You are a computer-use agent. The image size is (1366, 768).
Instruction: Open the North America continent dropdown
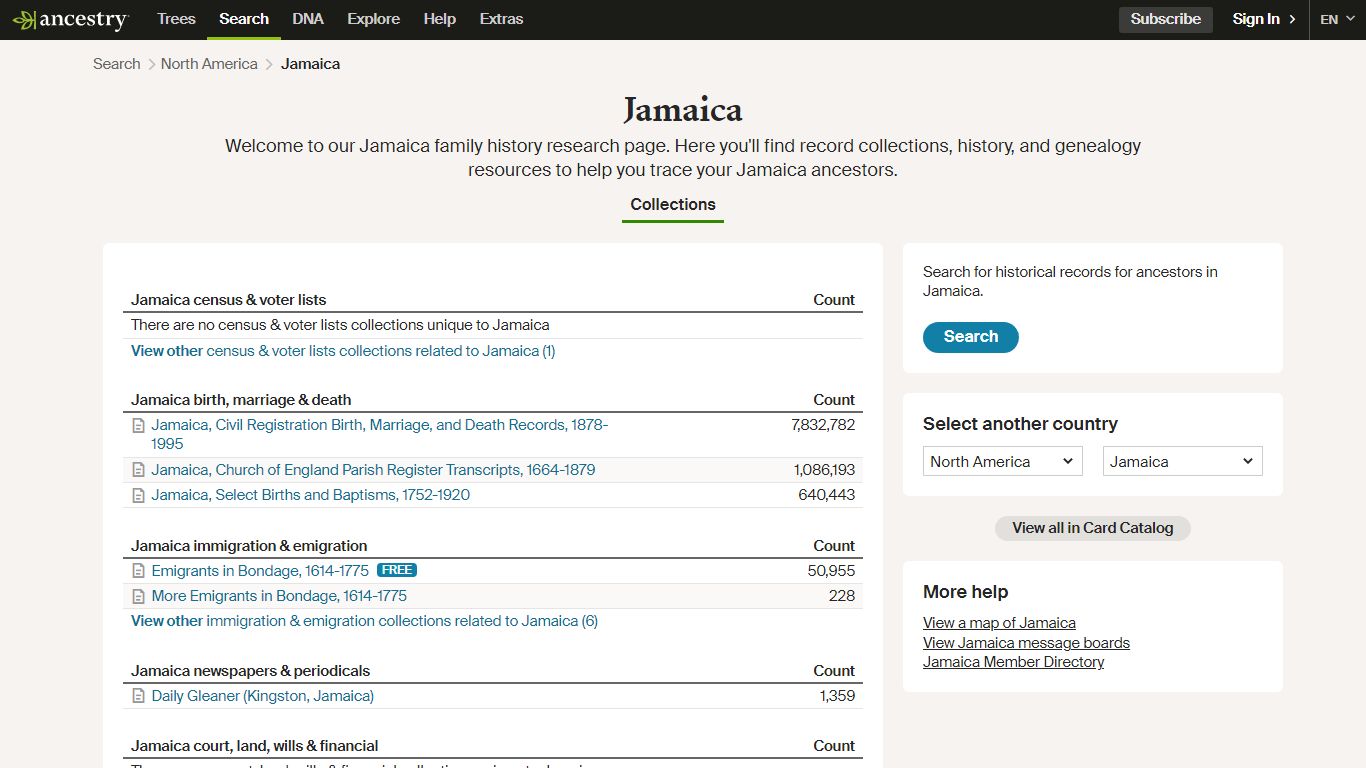pos(1003,461)
